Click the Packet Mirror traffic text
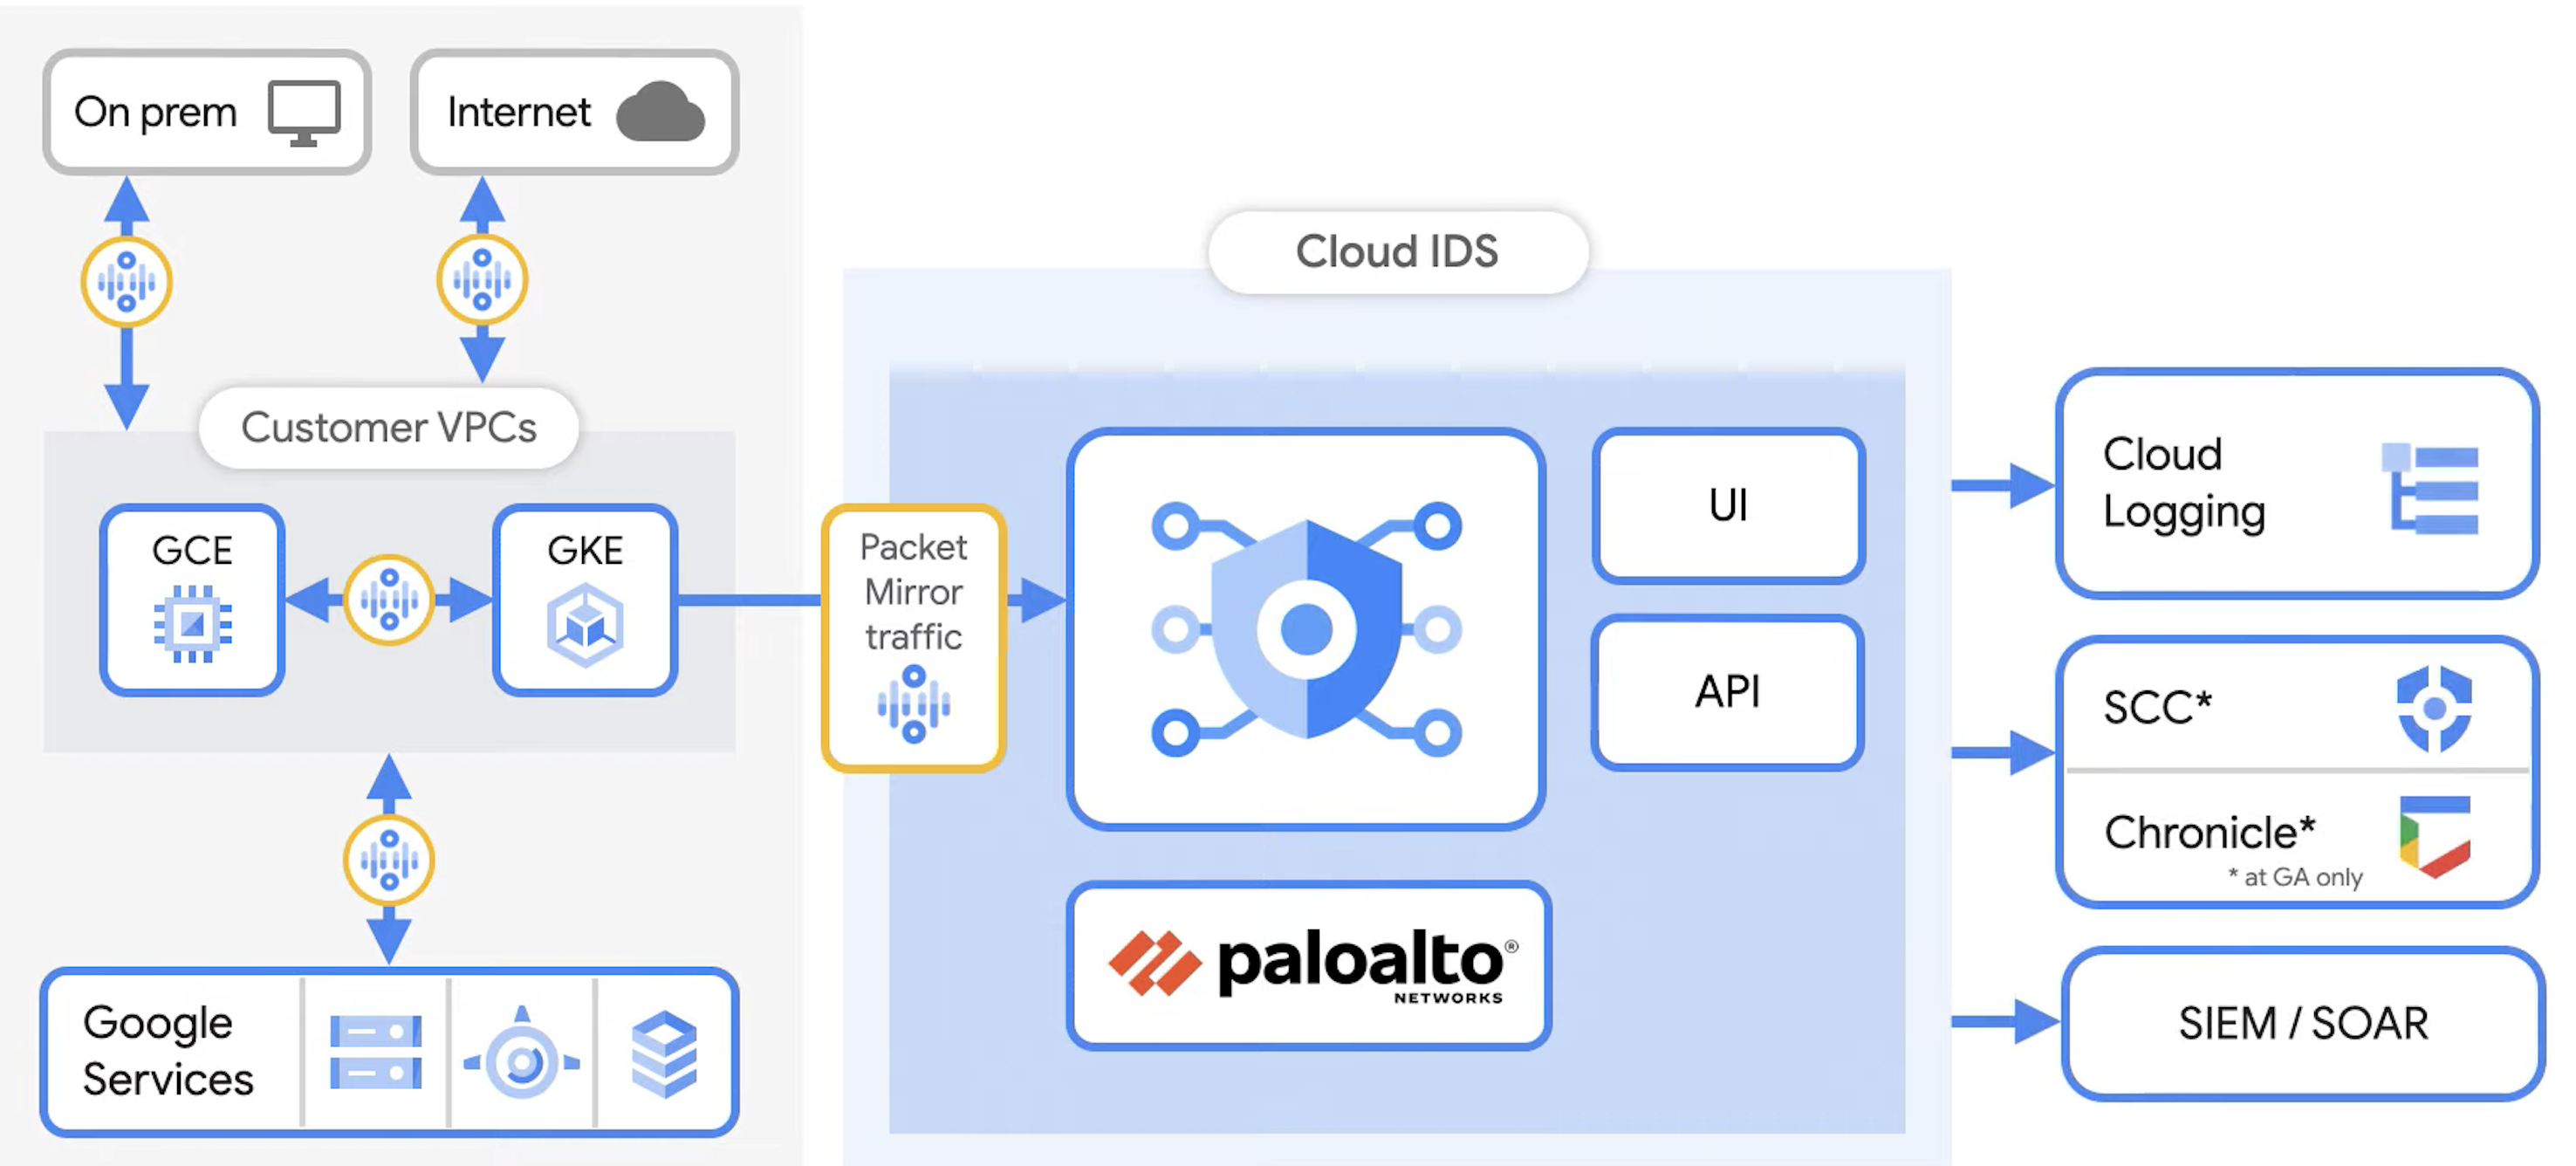The height and width of the screenshot is (1166, 2576). (913, 591)
